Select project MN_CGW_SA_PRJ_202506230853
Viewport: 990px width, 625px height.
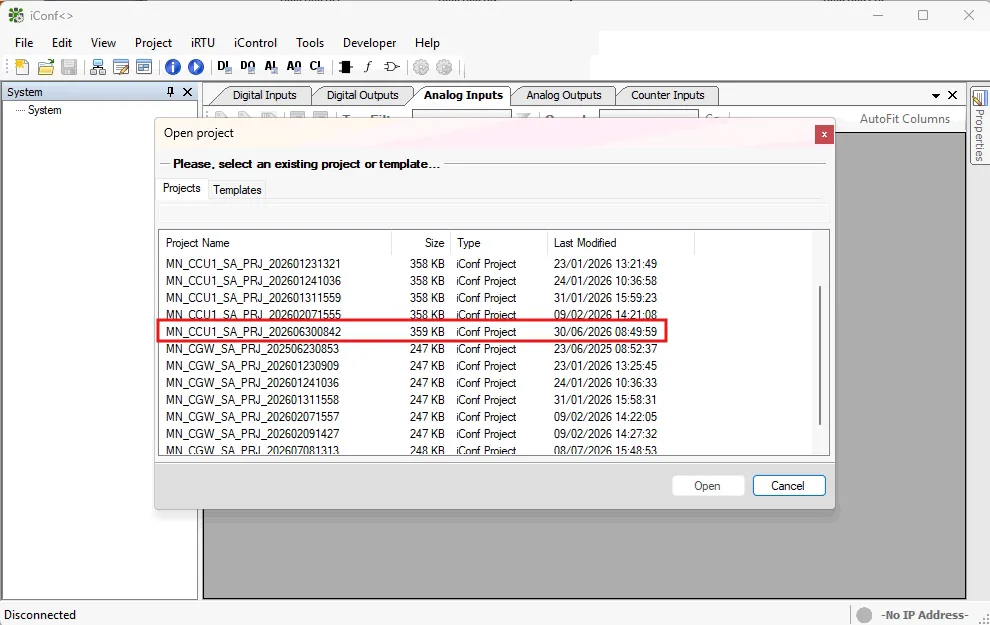point(411,348)
